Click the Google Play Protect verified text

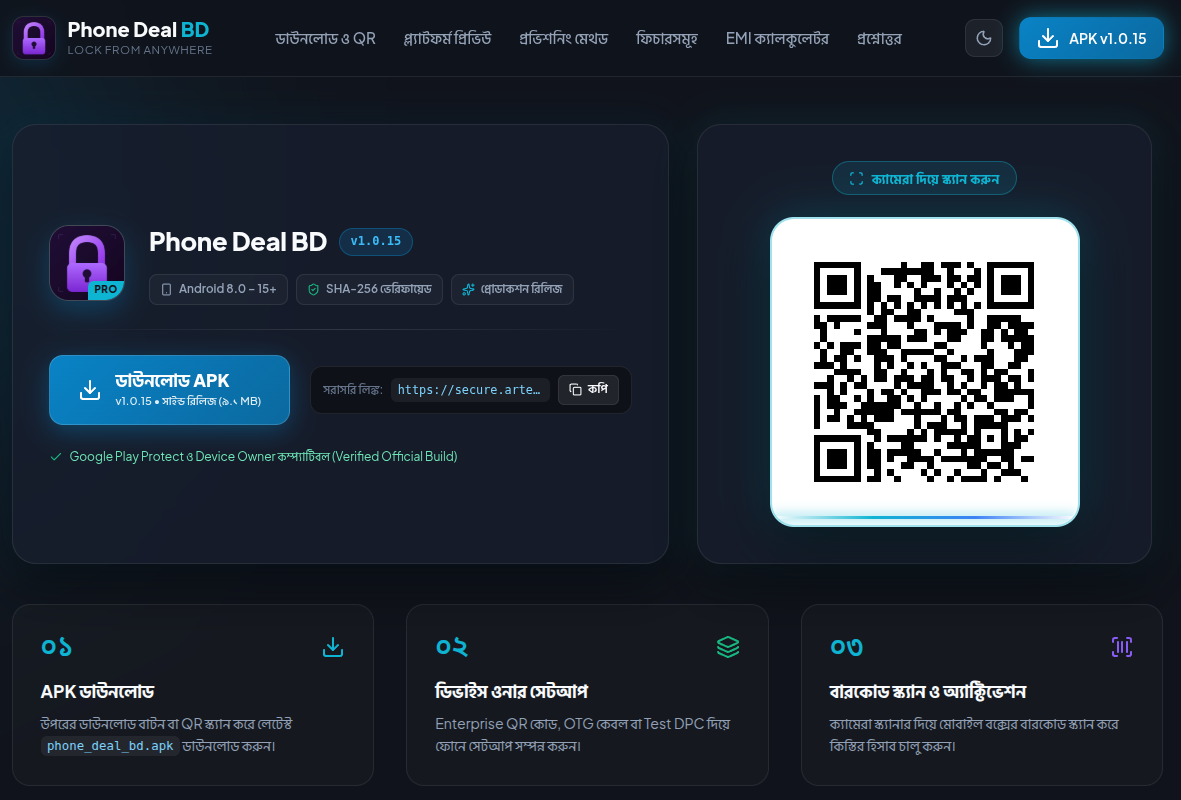(264, 456)
